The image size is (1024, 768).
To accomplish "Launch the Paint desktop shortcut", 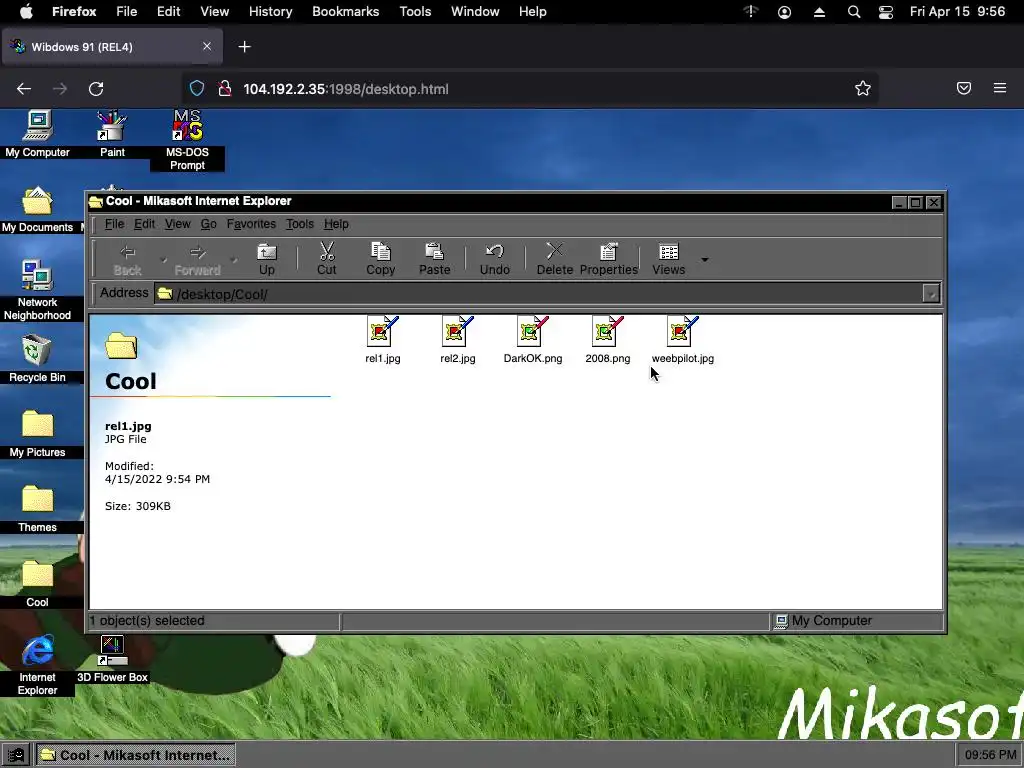I will [112, 134].
